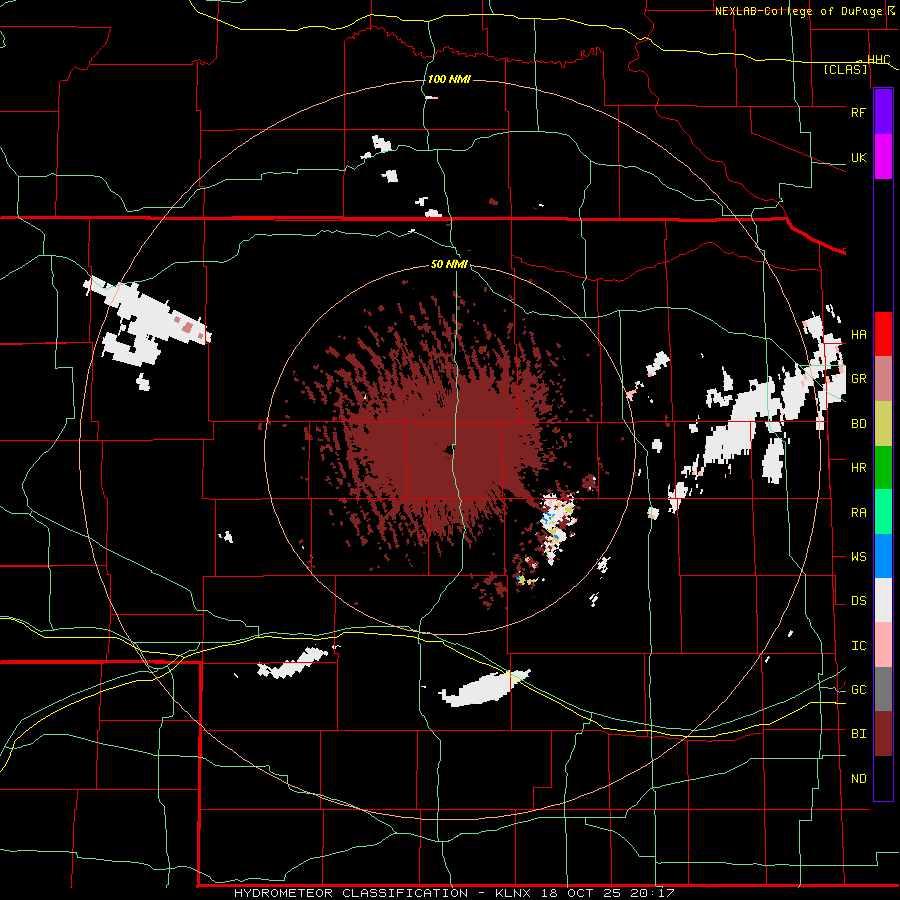Select the red HA legend swatch
900x900 pixels.
click(883, 334)
